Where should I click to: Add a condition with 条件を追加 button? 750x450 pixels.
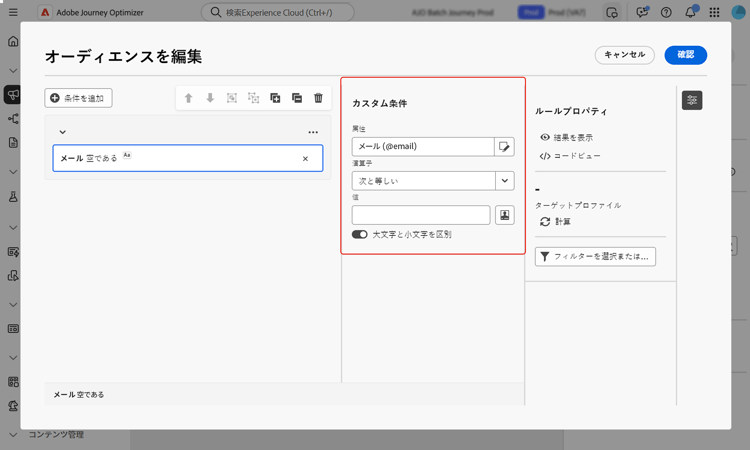78,98
